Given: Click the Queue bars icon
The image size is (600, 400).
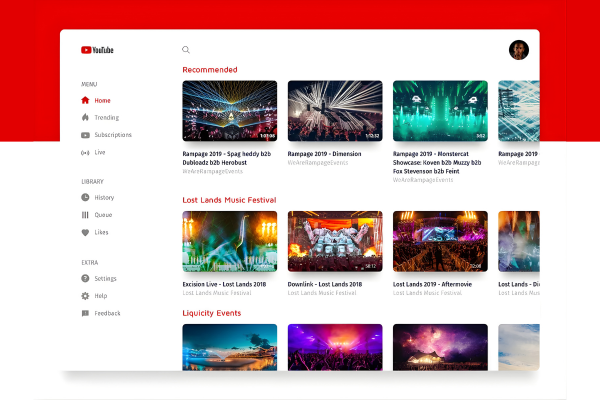Looking at the screenshot, I should pyautogui.click(x=85, y=215).
